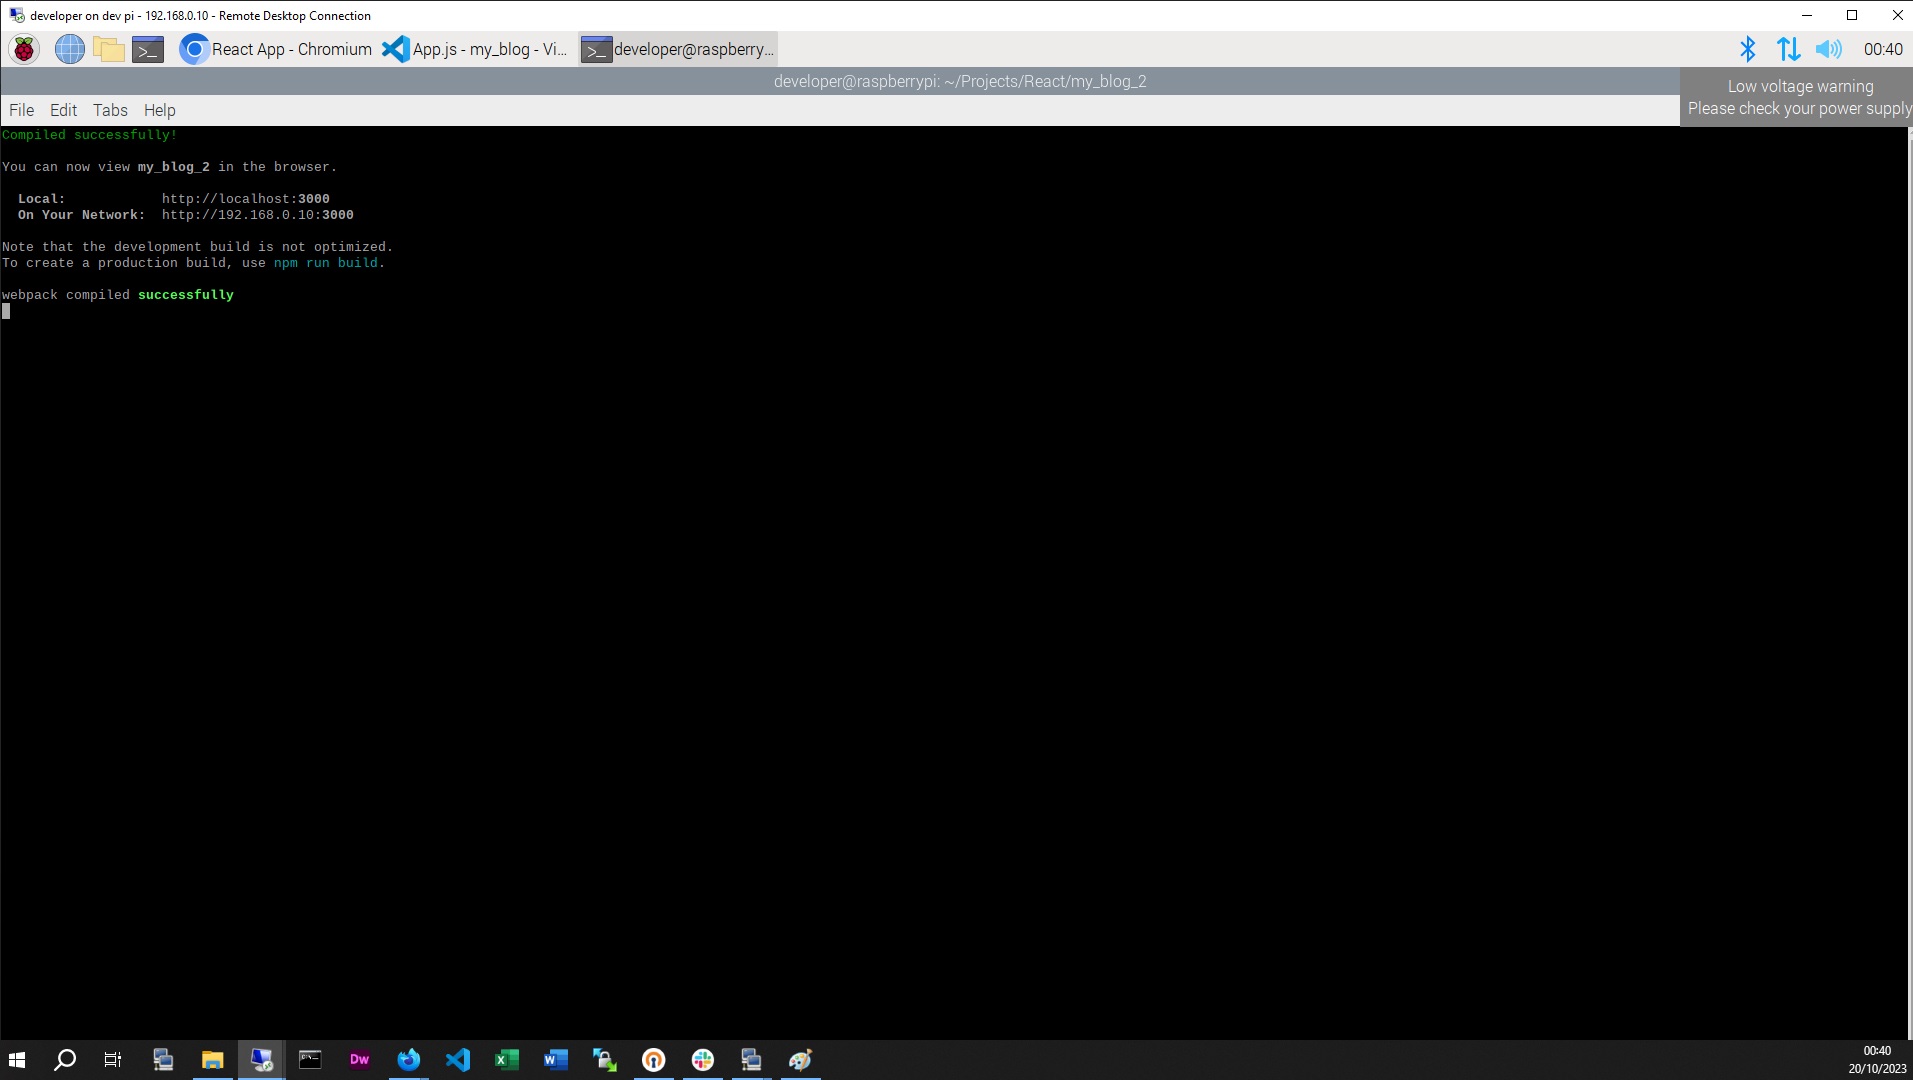
Task: Click the http://localhost:3000 URL
Action: coord(245,199)
